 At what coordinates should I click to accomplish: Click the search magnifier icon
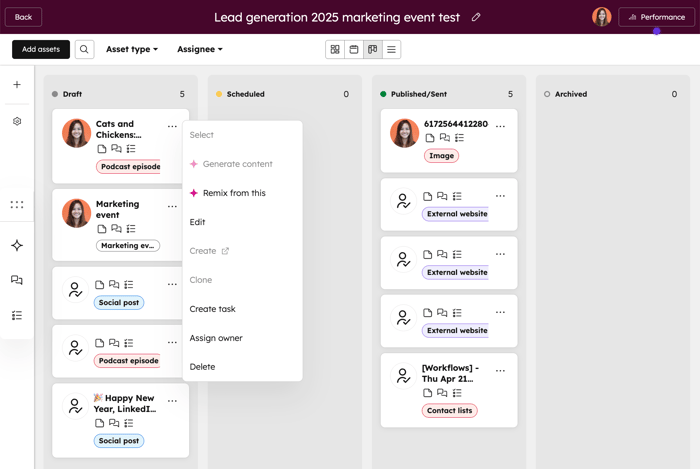(x=84, y=49)
